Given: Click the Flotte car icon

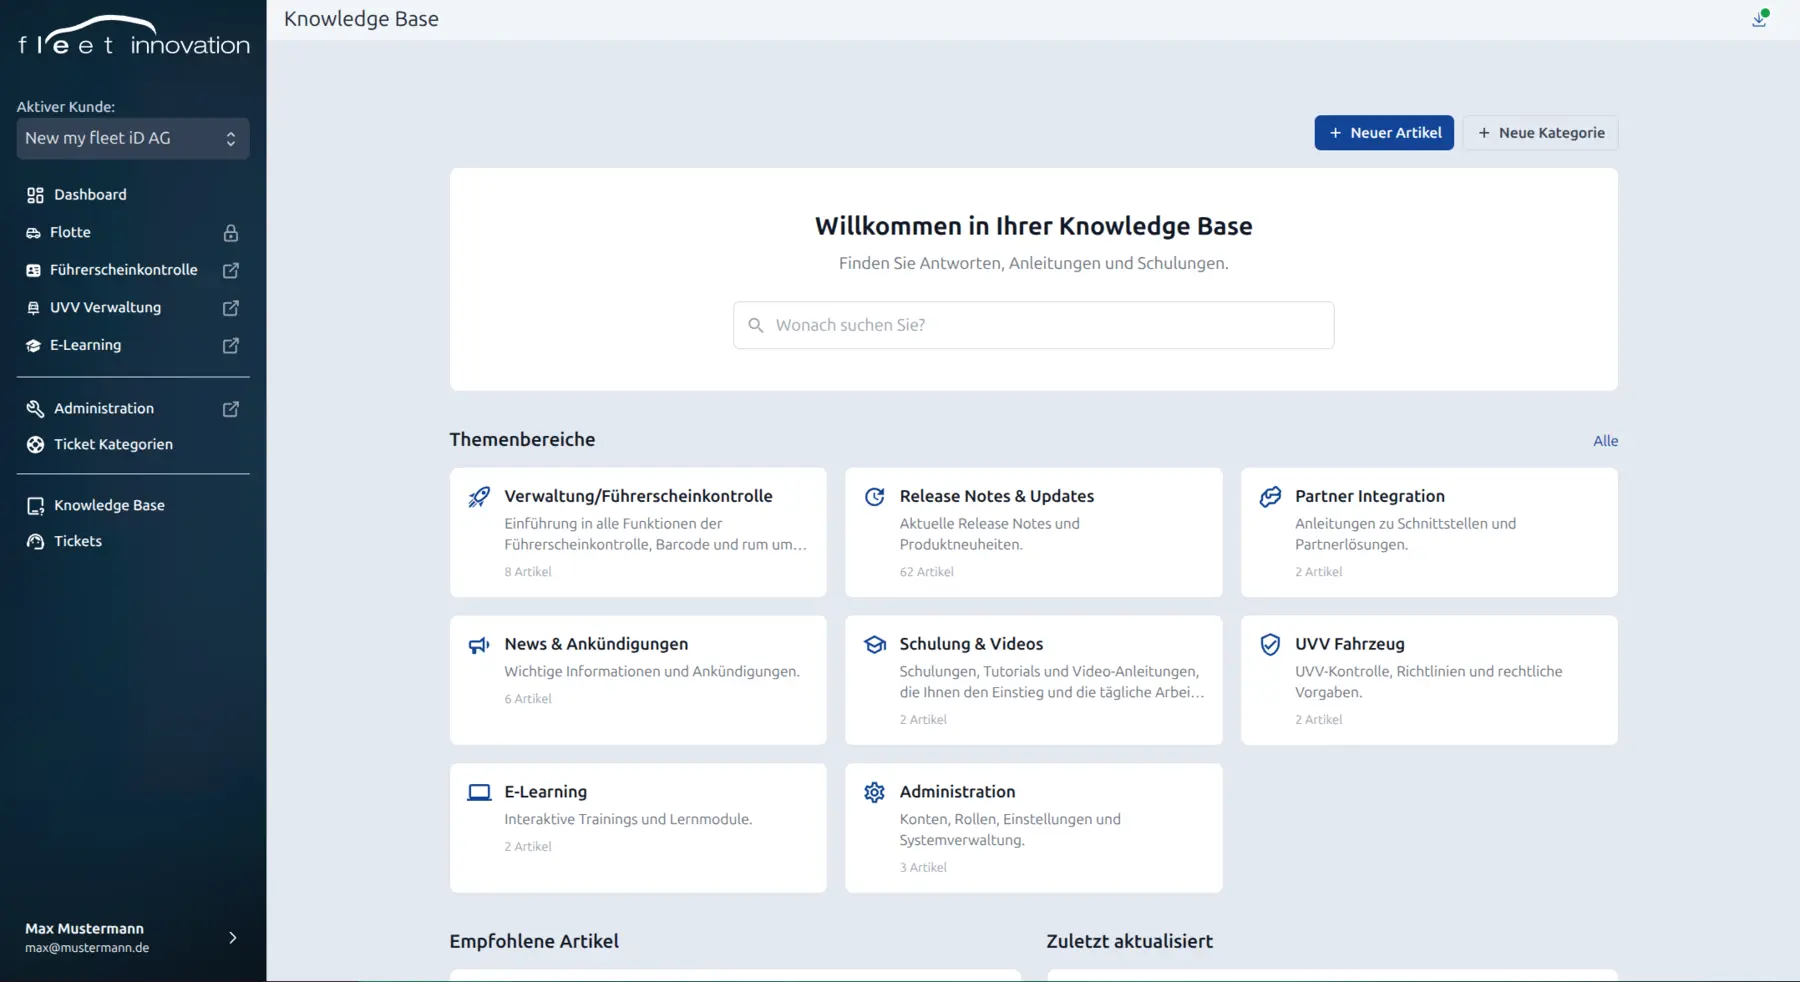Looking at the screenshot, I should pos(33,233).
